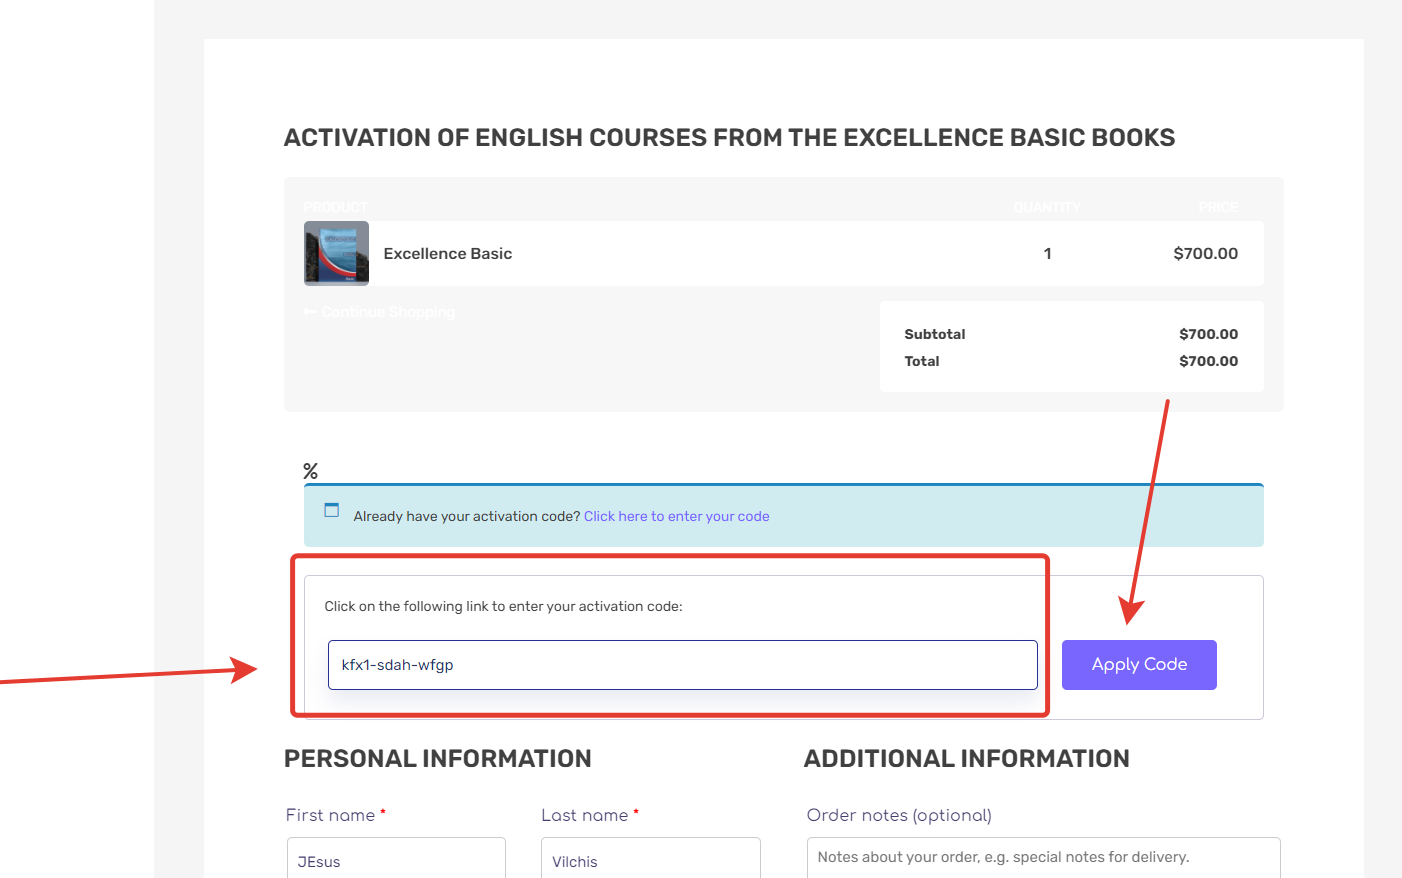Click the Subtotal amount $700.00

coord(1208,334)
